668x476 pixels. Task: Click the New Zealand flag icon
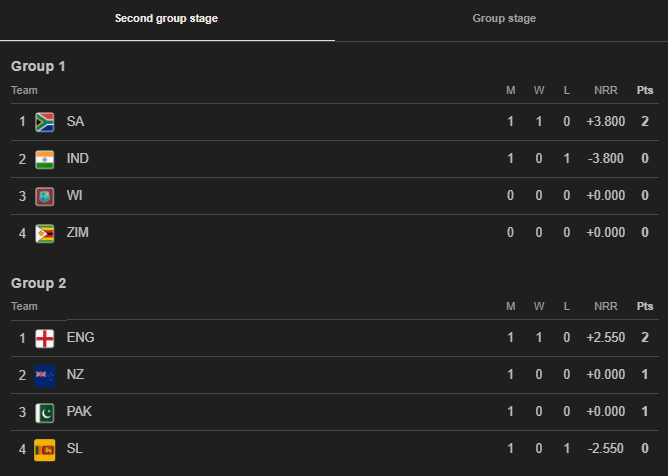[44, 375]
